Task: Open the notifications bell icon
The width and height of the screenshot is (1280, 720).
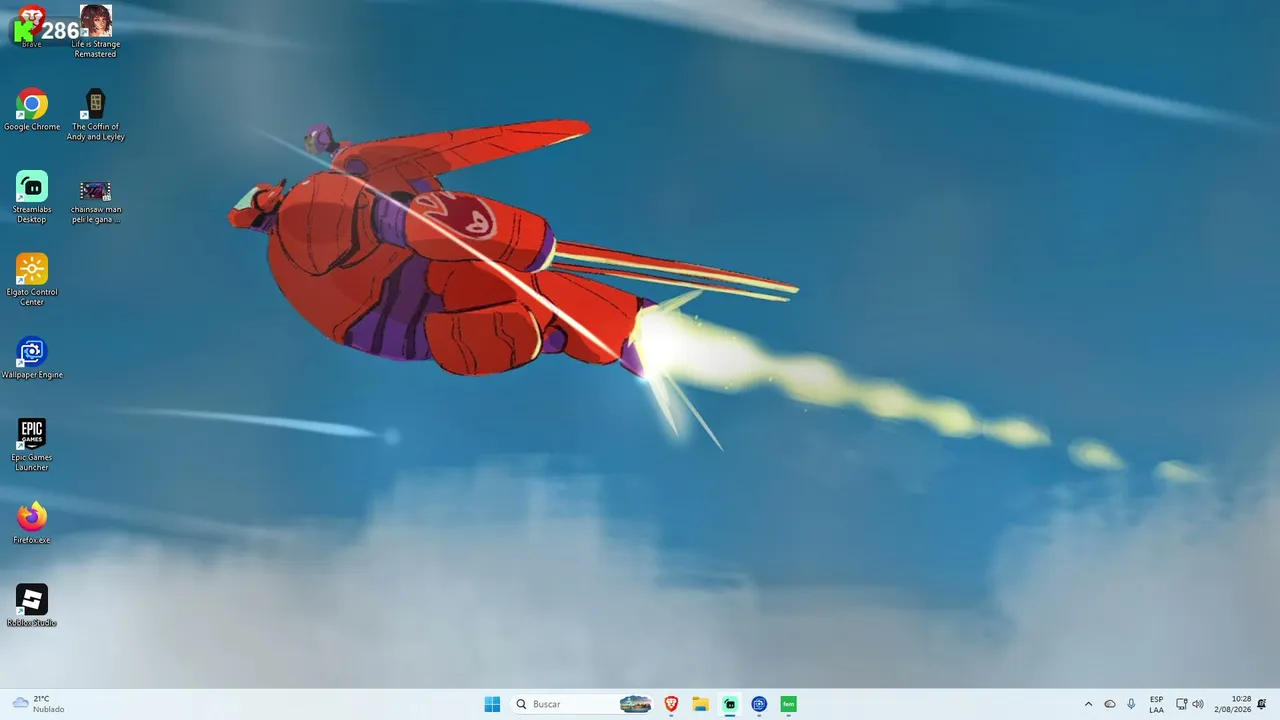Action: click(x=1262, y=704)
